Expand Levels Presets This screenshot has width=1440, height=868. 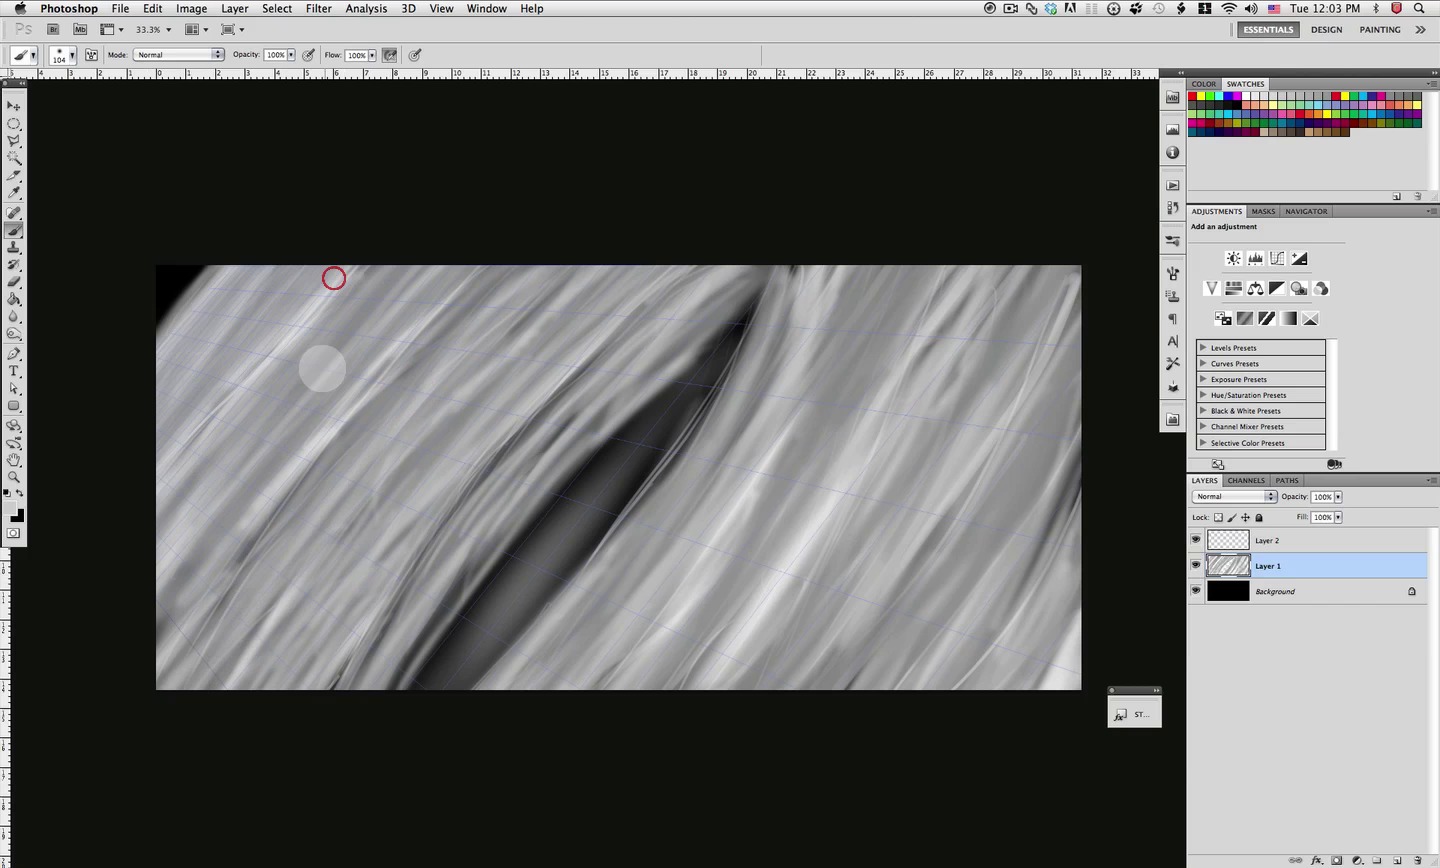pyautogui.click(x=1203, y=348)
